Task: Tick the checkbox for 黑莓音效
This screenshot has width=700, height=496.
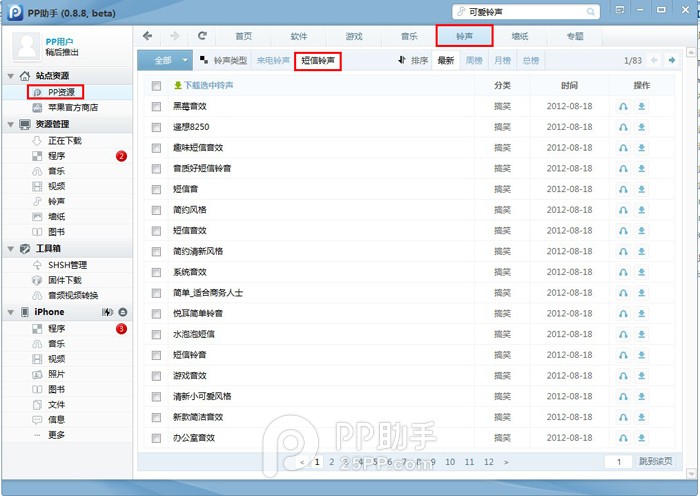Action: [156, 107]
